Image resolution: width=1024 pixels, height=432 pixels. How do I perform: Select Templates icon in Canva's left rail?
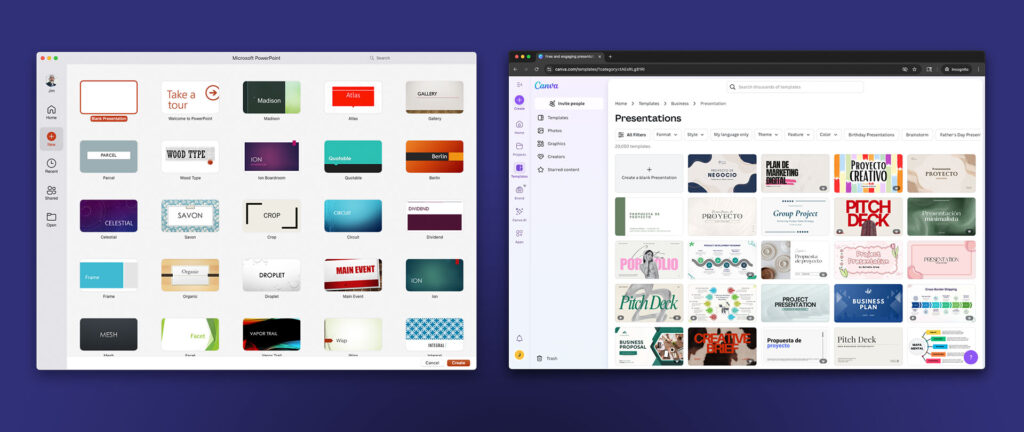point(519,170)
